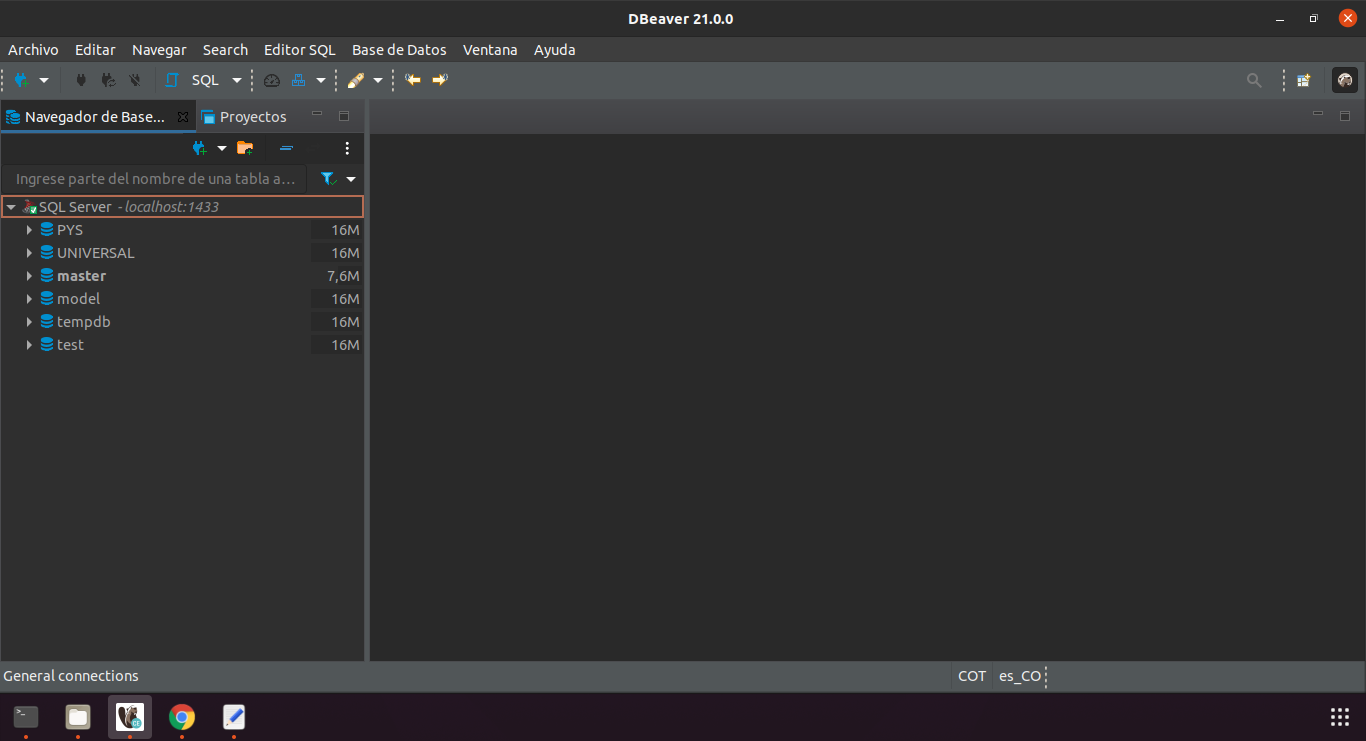Maximize the editor area panel
Viewport: 1366px width, 741px height.
pyautogui.click(x=1345, y=116)
